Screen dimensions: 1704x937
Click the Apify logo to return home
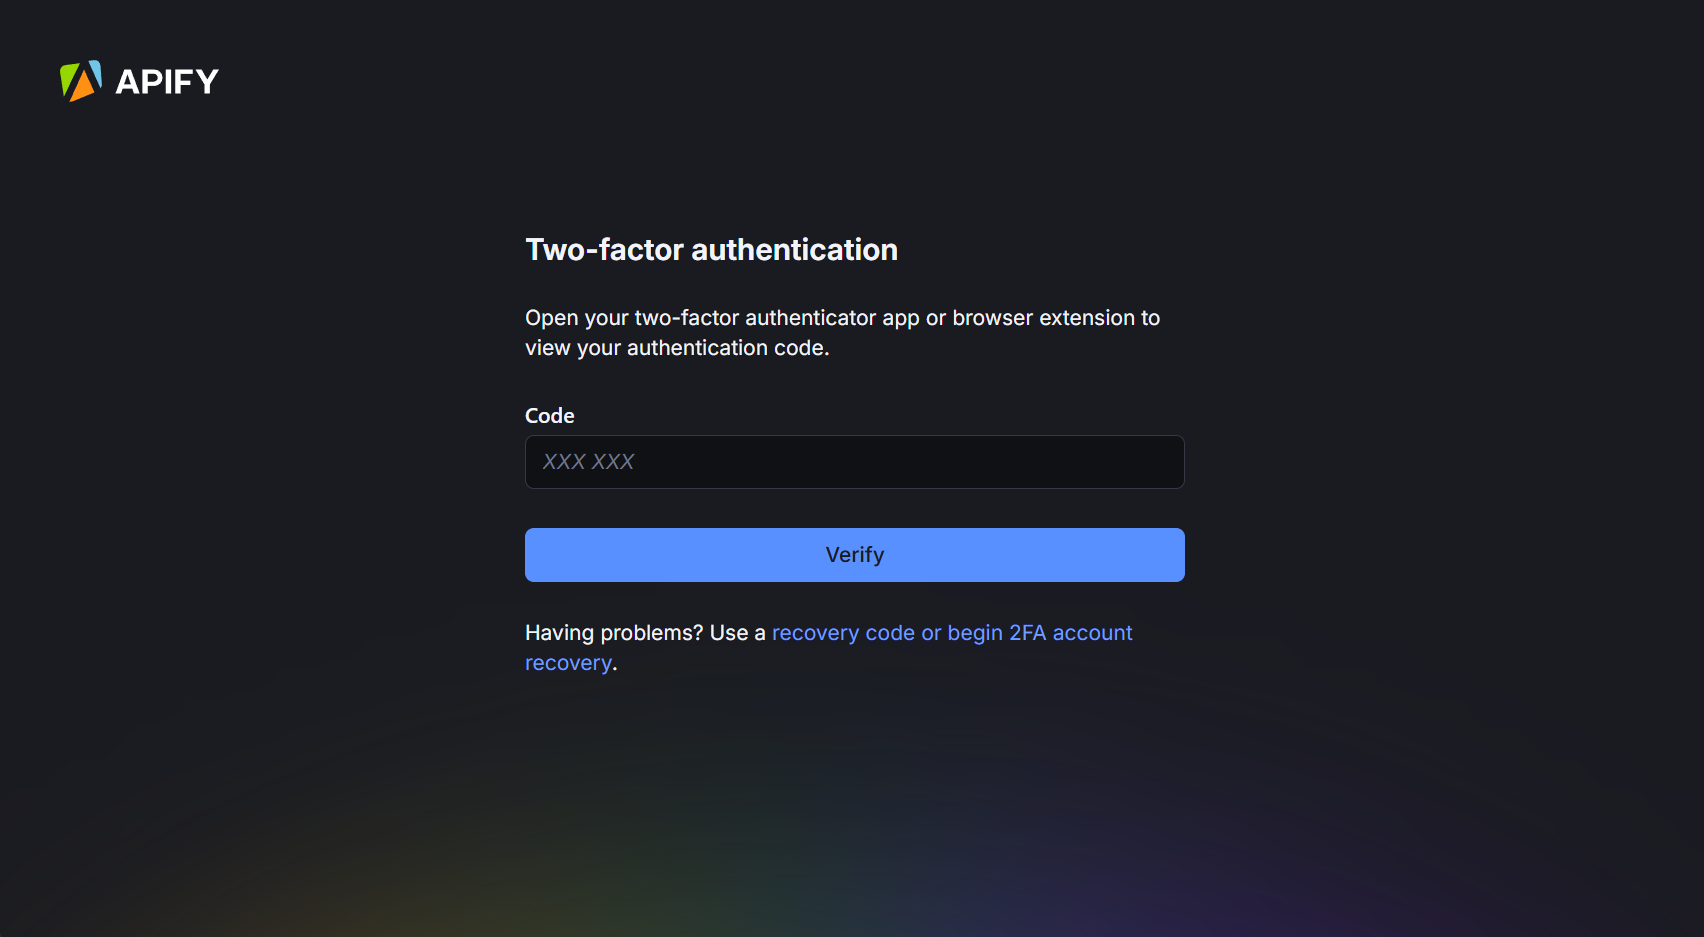click(137, 80)
